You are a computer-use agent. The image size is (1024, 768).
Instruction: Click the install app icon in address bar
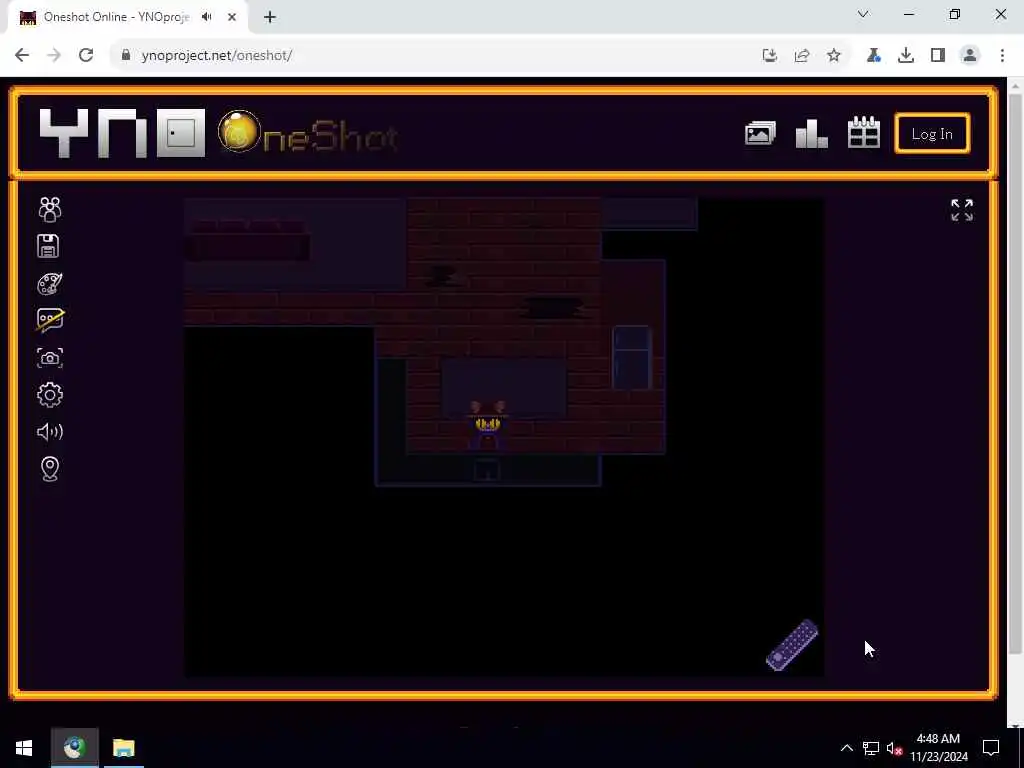click(770, 56)
